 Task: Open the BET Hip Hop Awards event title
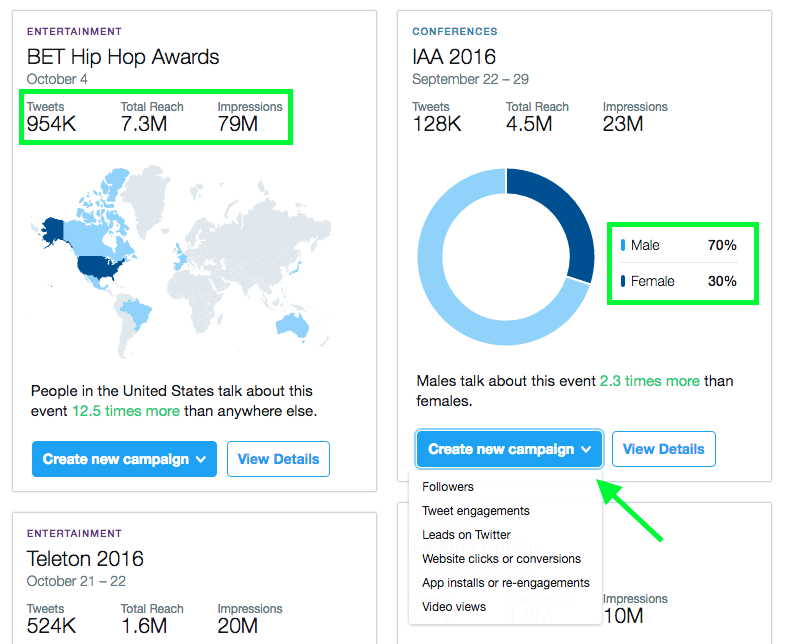[x=123, y=57]
